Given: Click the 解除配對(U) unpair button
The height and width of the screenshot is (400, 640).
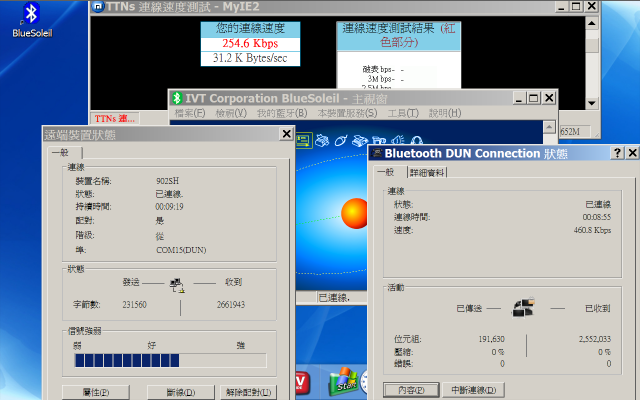Looking at the screenshot, I should pos(248,392).
